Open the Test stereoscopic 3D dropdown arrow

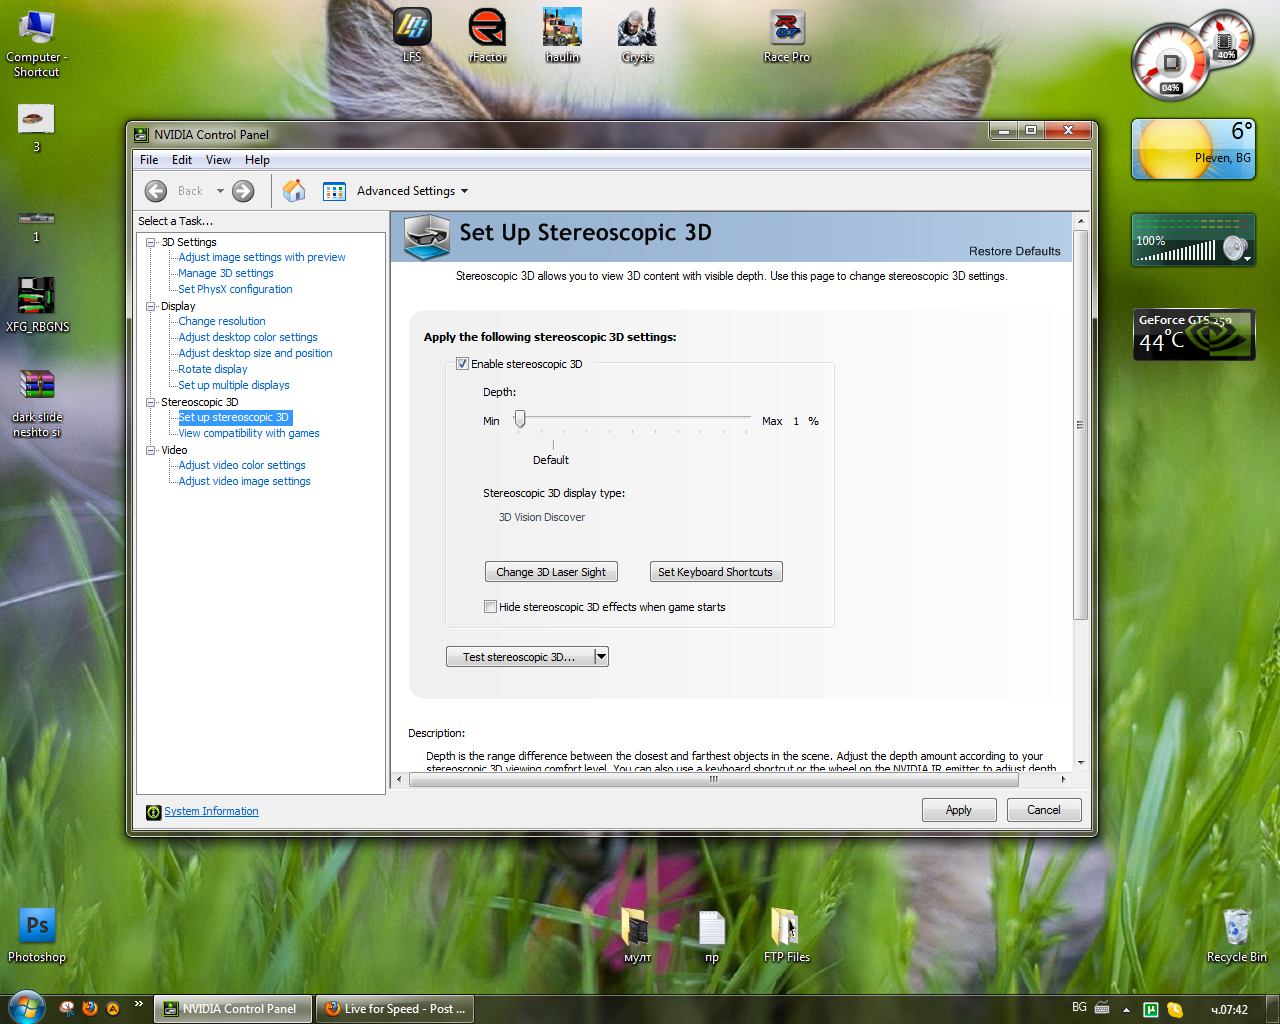[x=601, y=657]
